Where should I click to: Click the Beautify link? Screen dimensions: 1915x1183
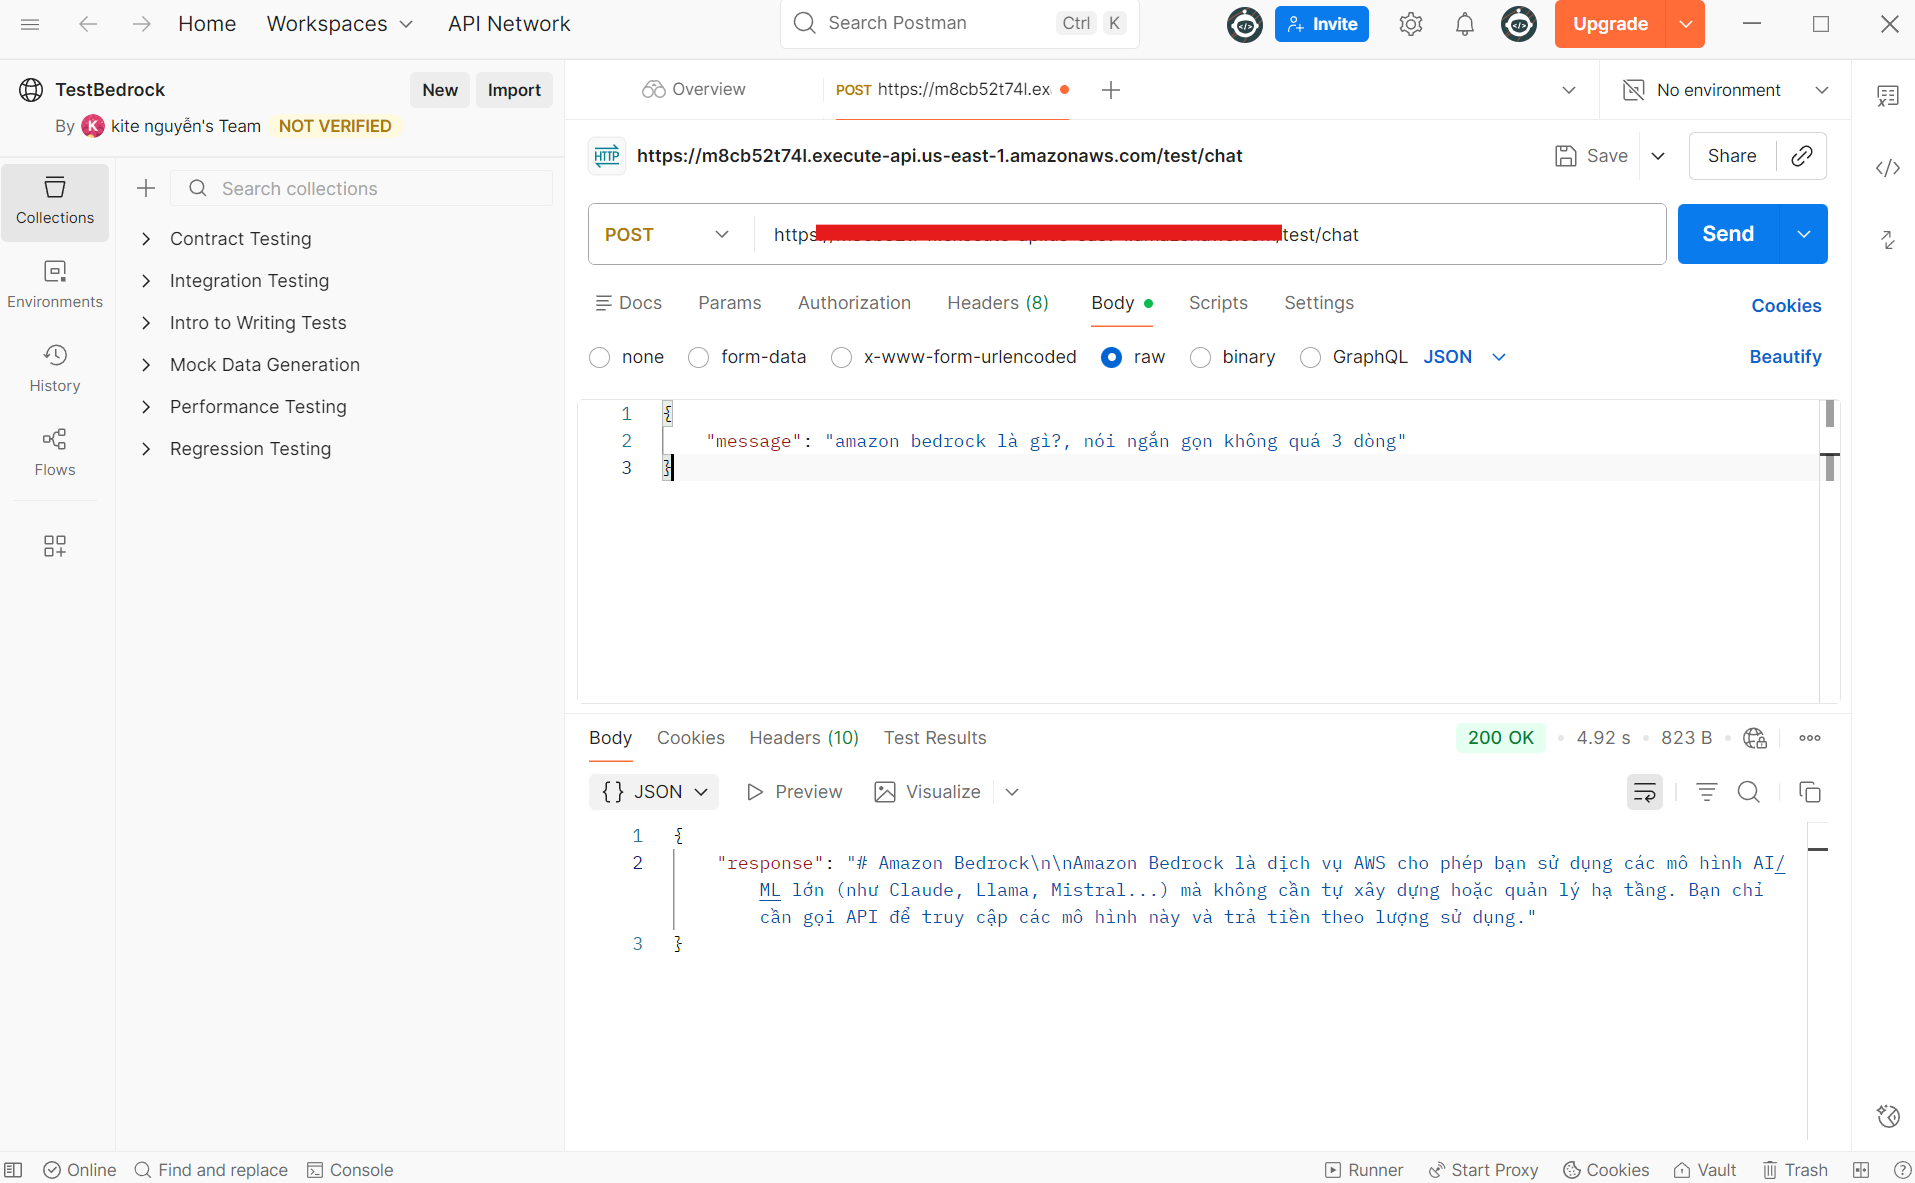[x=1784, y=357]
